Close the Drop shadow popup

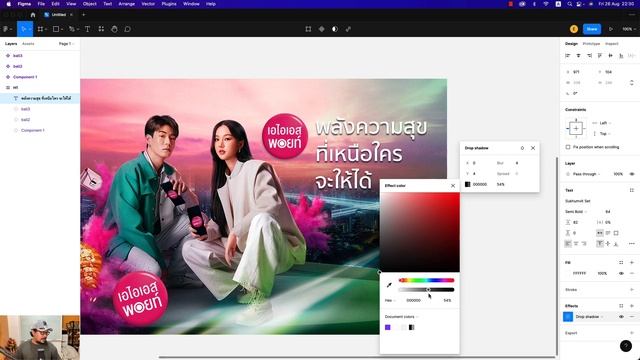pyautogui.click(x=533, y=148)
